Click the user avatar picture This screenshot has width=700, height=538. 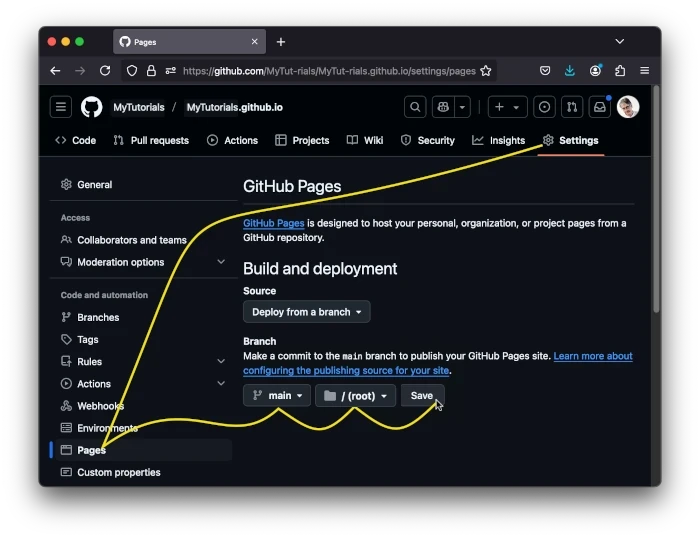click(x=628, y=107)
